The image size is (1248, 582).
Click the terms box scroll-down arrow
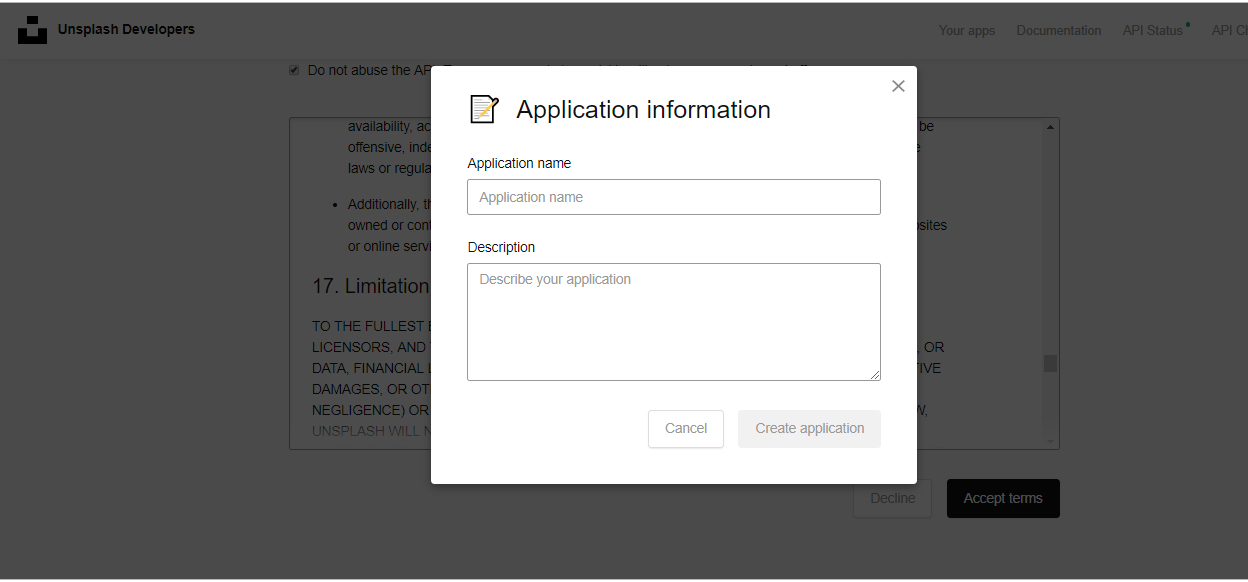click(x=1050, y=441)
